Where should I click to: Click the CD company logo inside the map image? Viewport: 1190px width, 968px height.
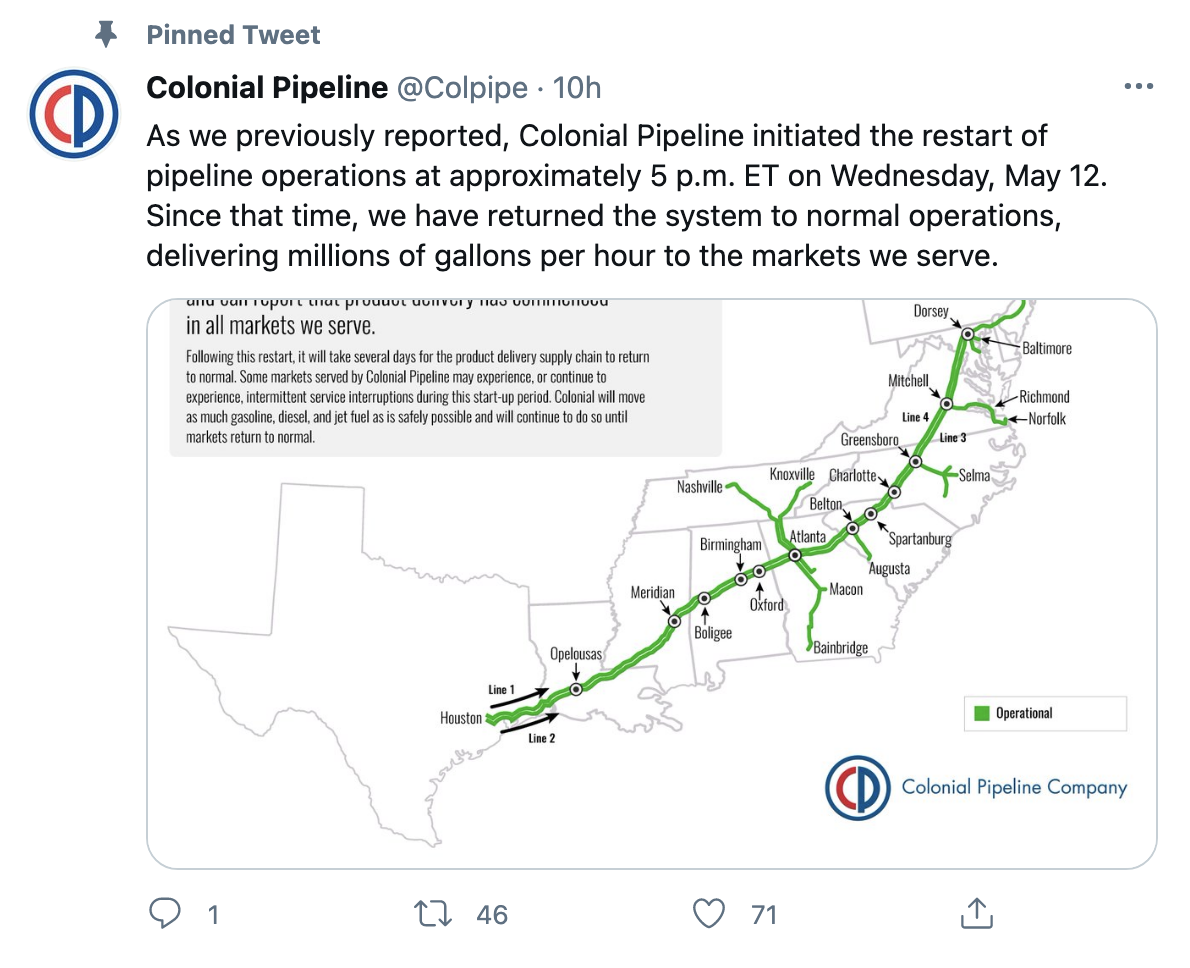click(858, 789)
